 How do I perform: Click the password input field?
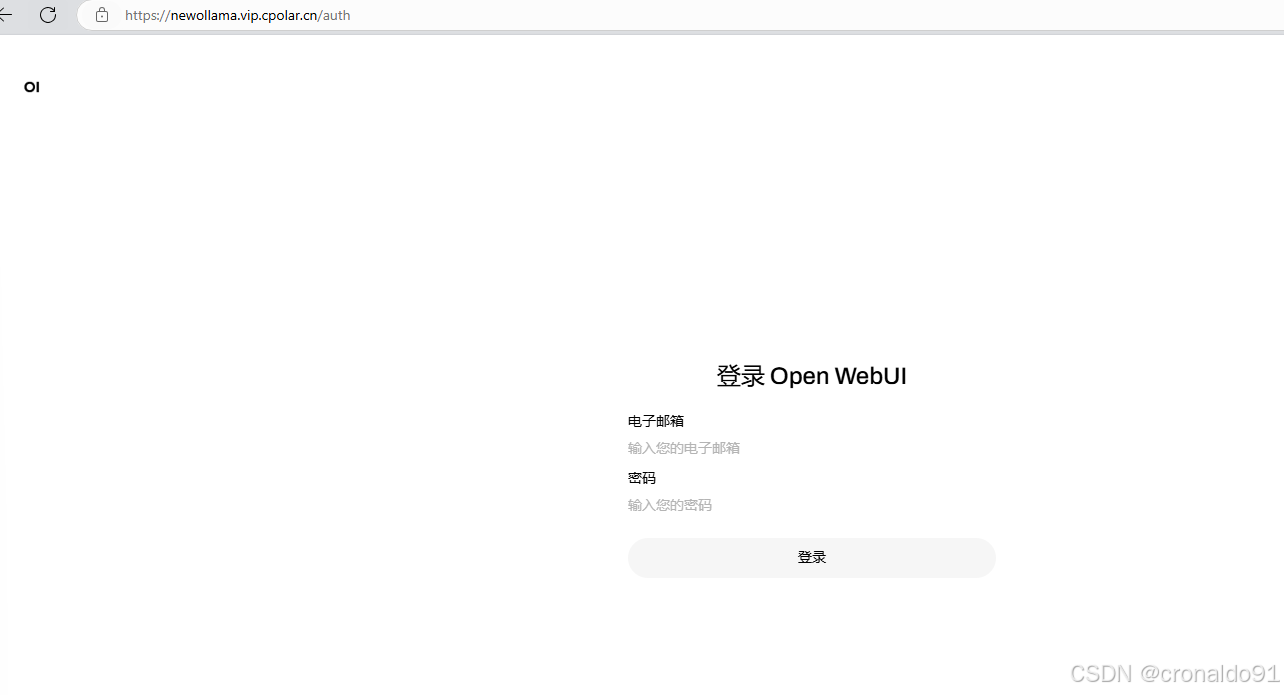point(811,505)
